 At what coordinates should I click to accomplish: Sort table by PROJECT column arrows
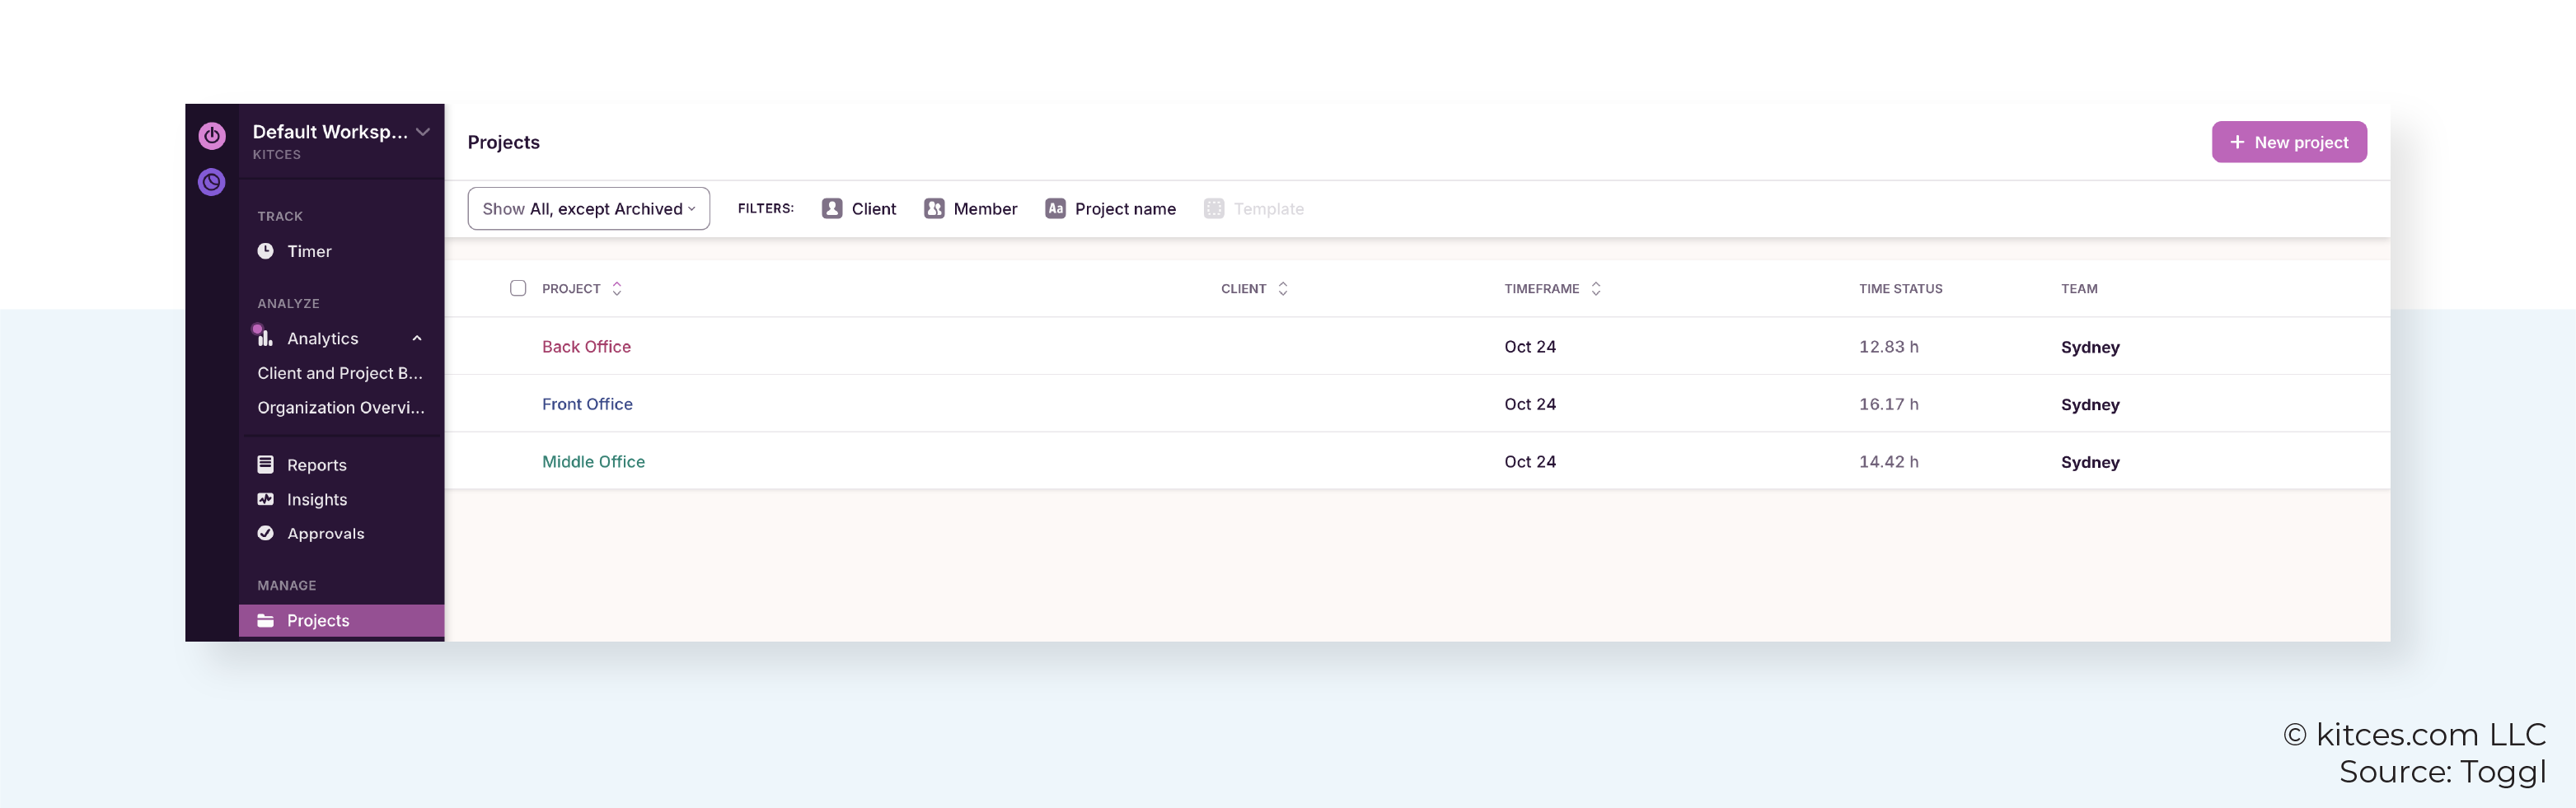[617, 288]
